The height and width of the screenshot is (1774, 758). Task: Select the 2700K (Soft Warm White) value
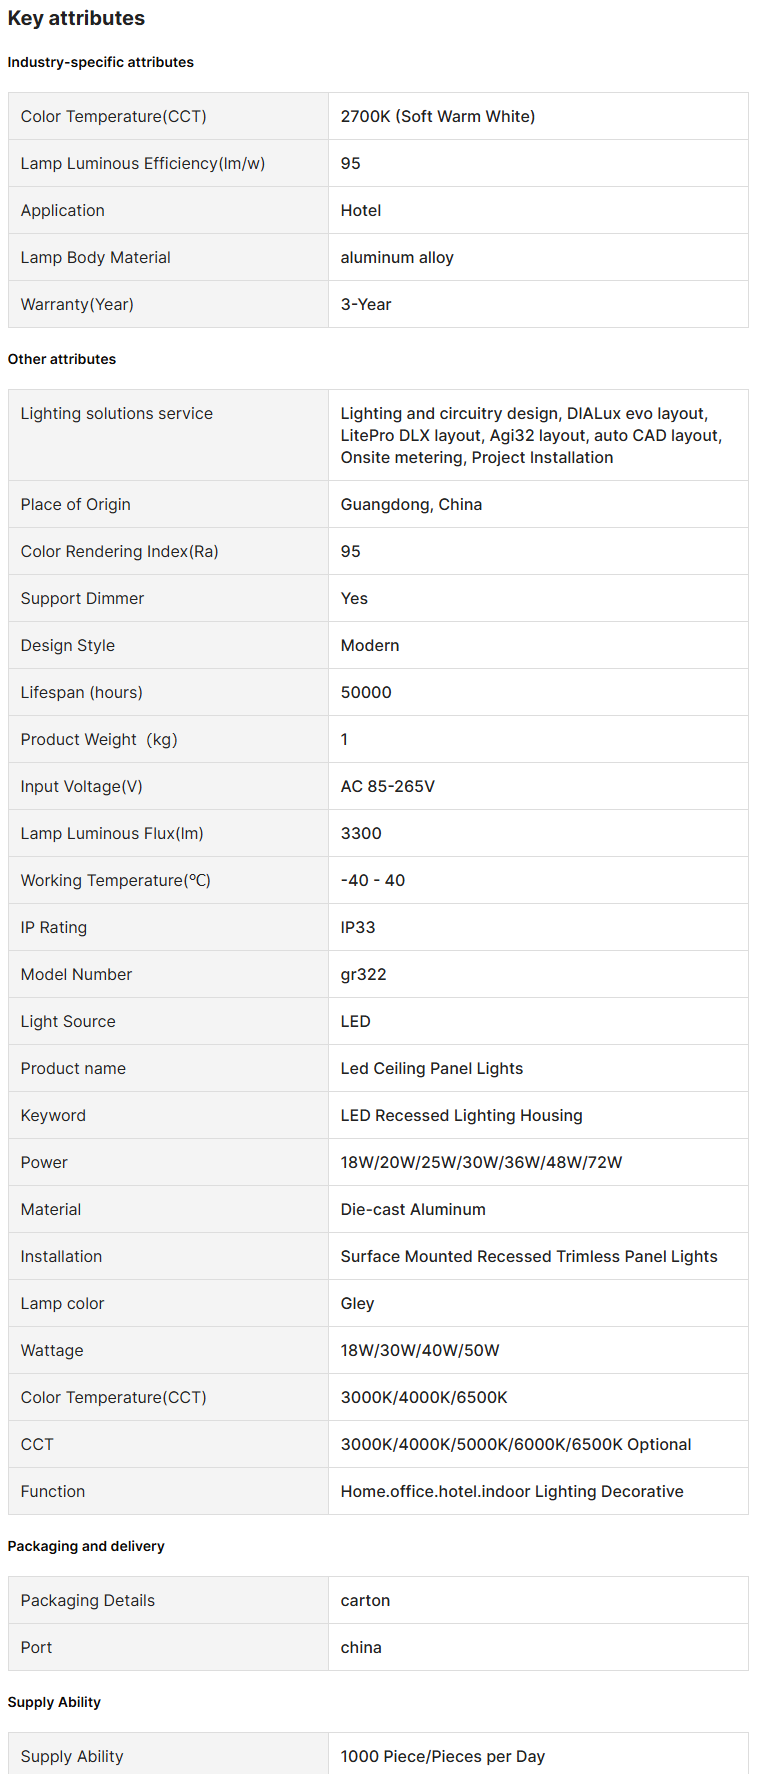[437, 116]
